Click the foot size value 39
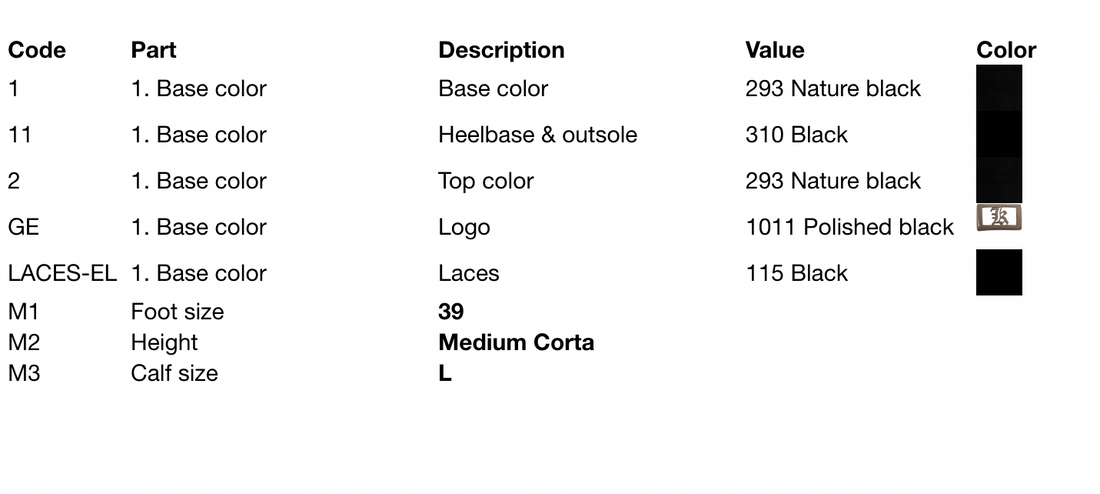 point(451,312)
